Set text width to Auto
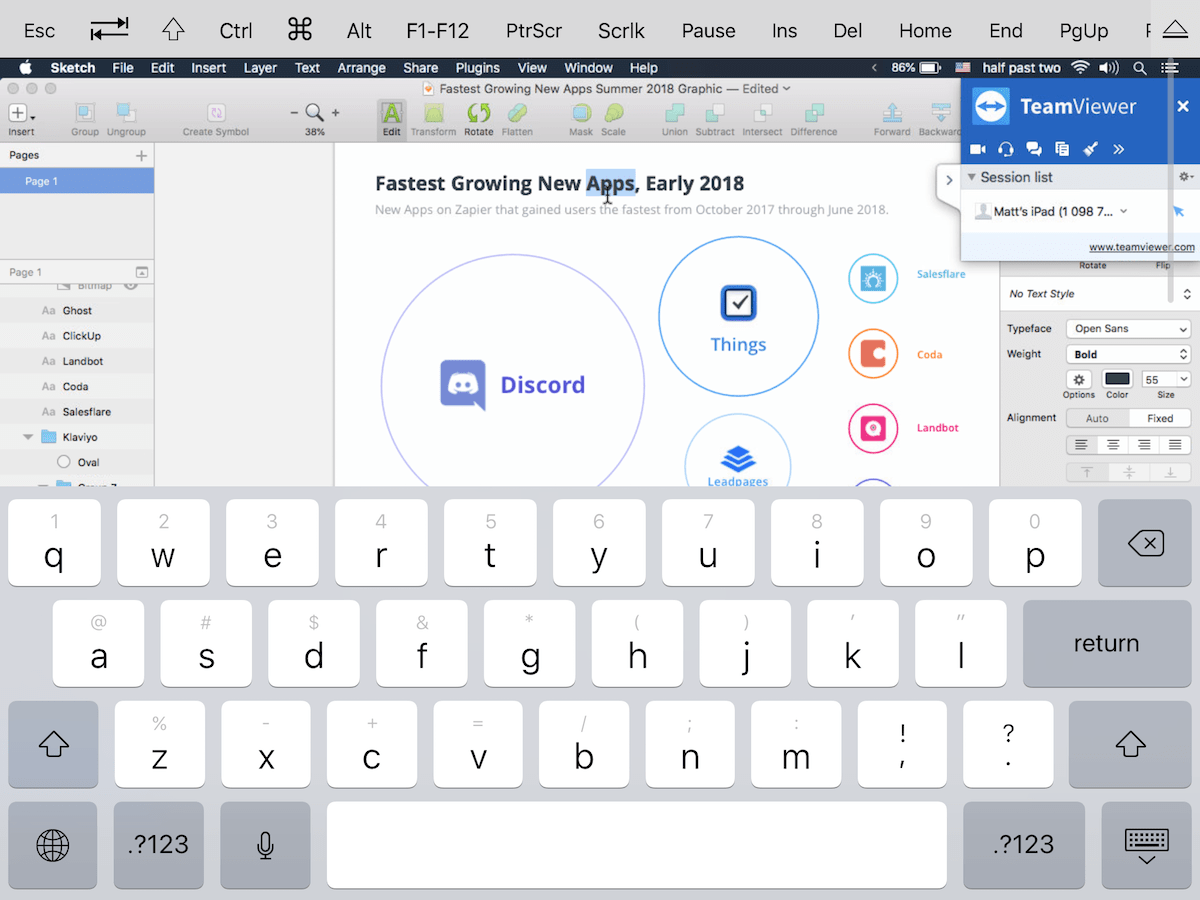This screenshot has width=1200, height=900. (x=1097, y=418)
